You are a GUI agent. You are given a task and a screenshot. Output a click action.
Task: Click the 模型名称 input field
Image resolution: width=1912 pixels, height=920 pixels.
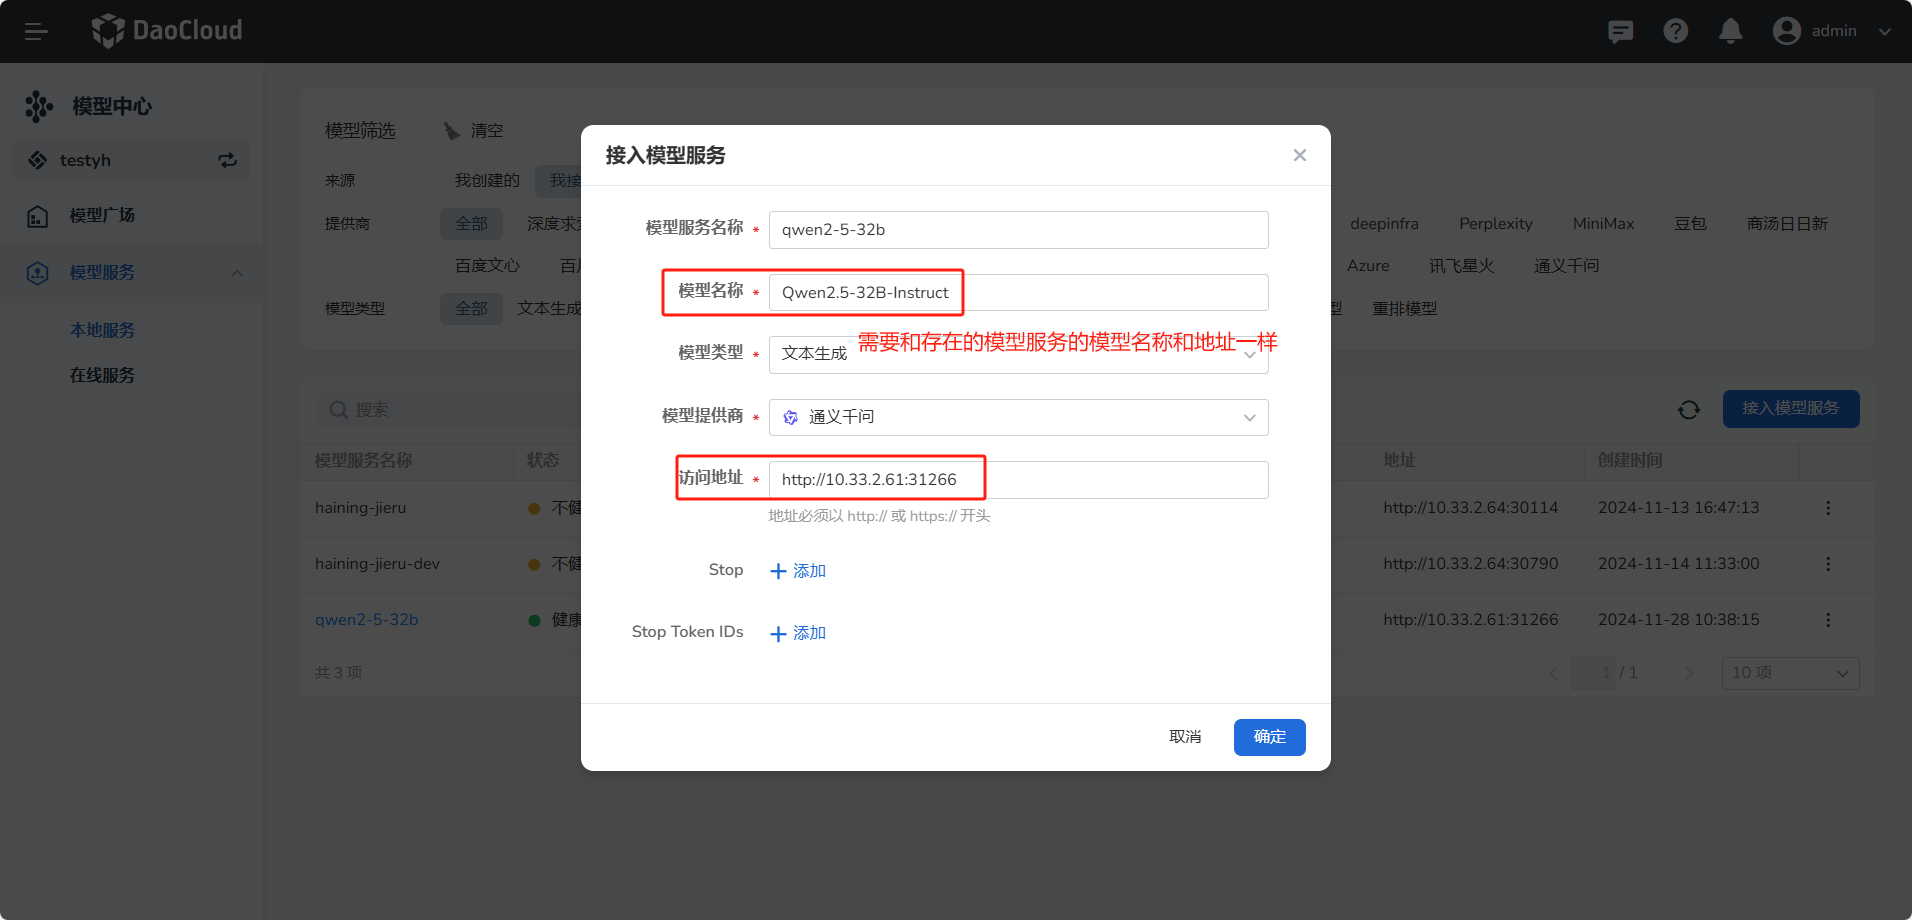point(1018,292)
